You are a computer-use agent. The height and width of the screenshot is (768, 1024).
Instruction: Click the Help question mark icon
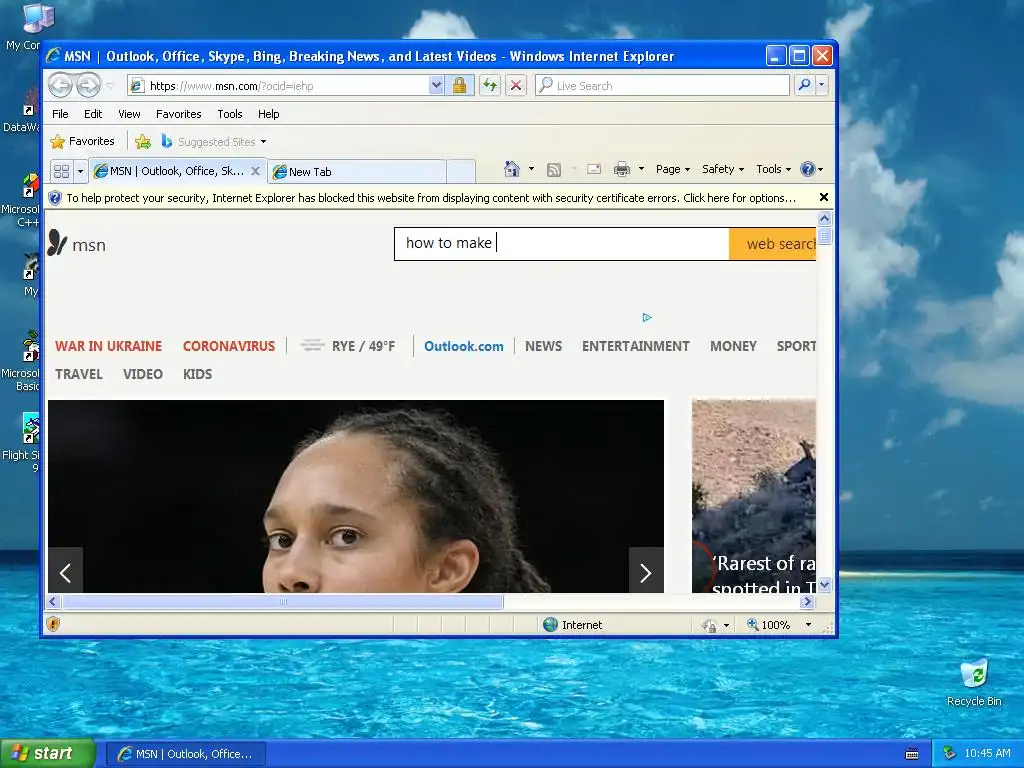[x=808, y=169]
